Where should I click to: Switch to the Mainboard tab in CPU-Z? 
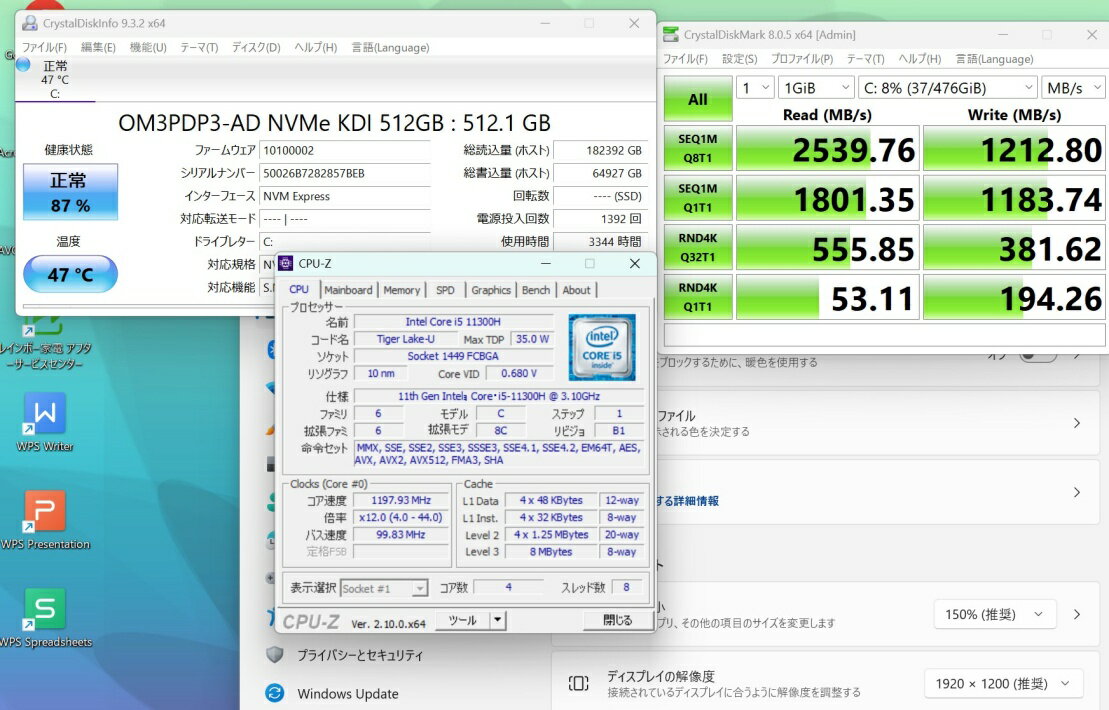coord(348,290)
